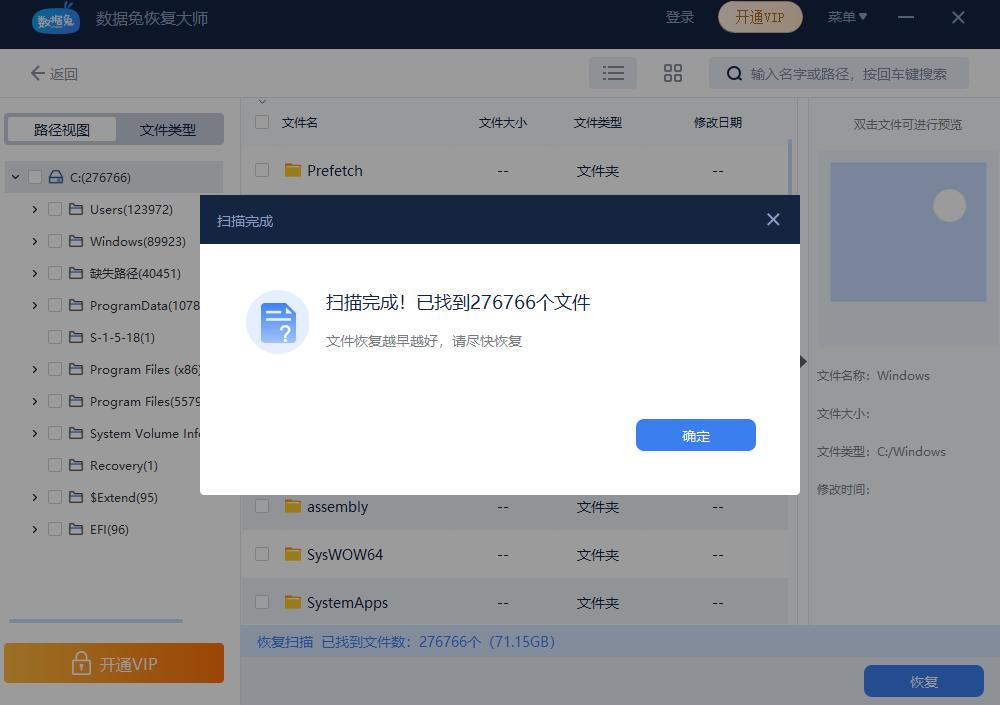Switch to the 文件类型 tab
This screenshot has height=705, width=1000.
coord(168,129)
